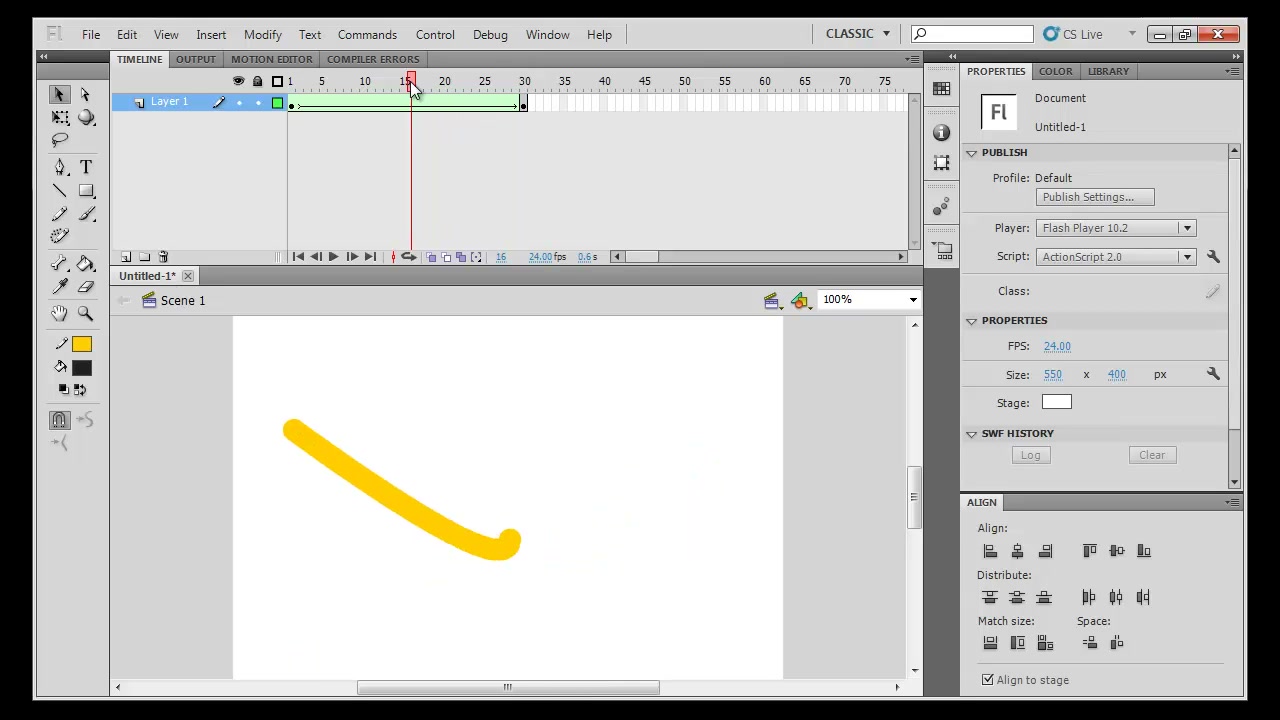The height and width of the screenshot is (720, 1280).
Task: Toggle show/hide all layers eye icon
Action: 238,81
